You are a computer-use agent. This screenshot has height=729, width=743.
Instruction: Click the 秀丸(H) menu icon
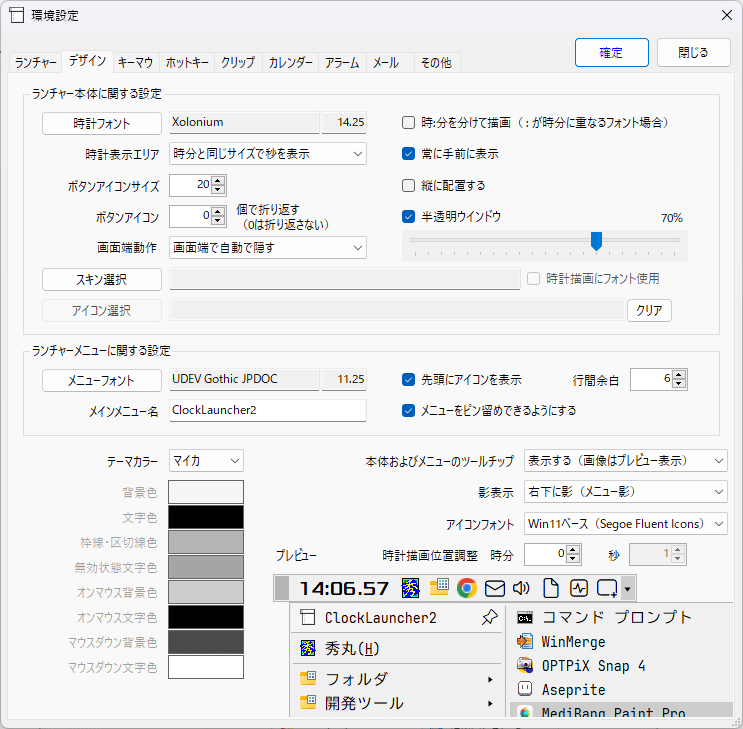pos(308,648)
